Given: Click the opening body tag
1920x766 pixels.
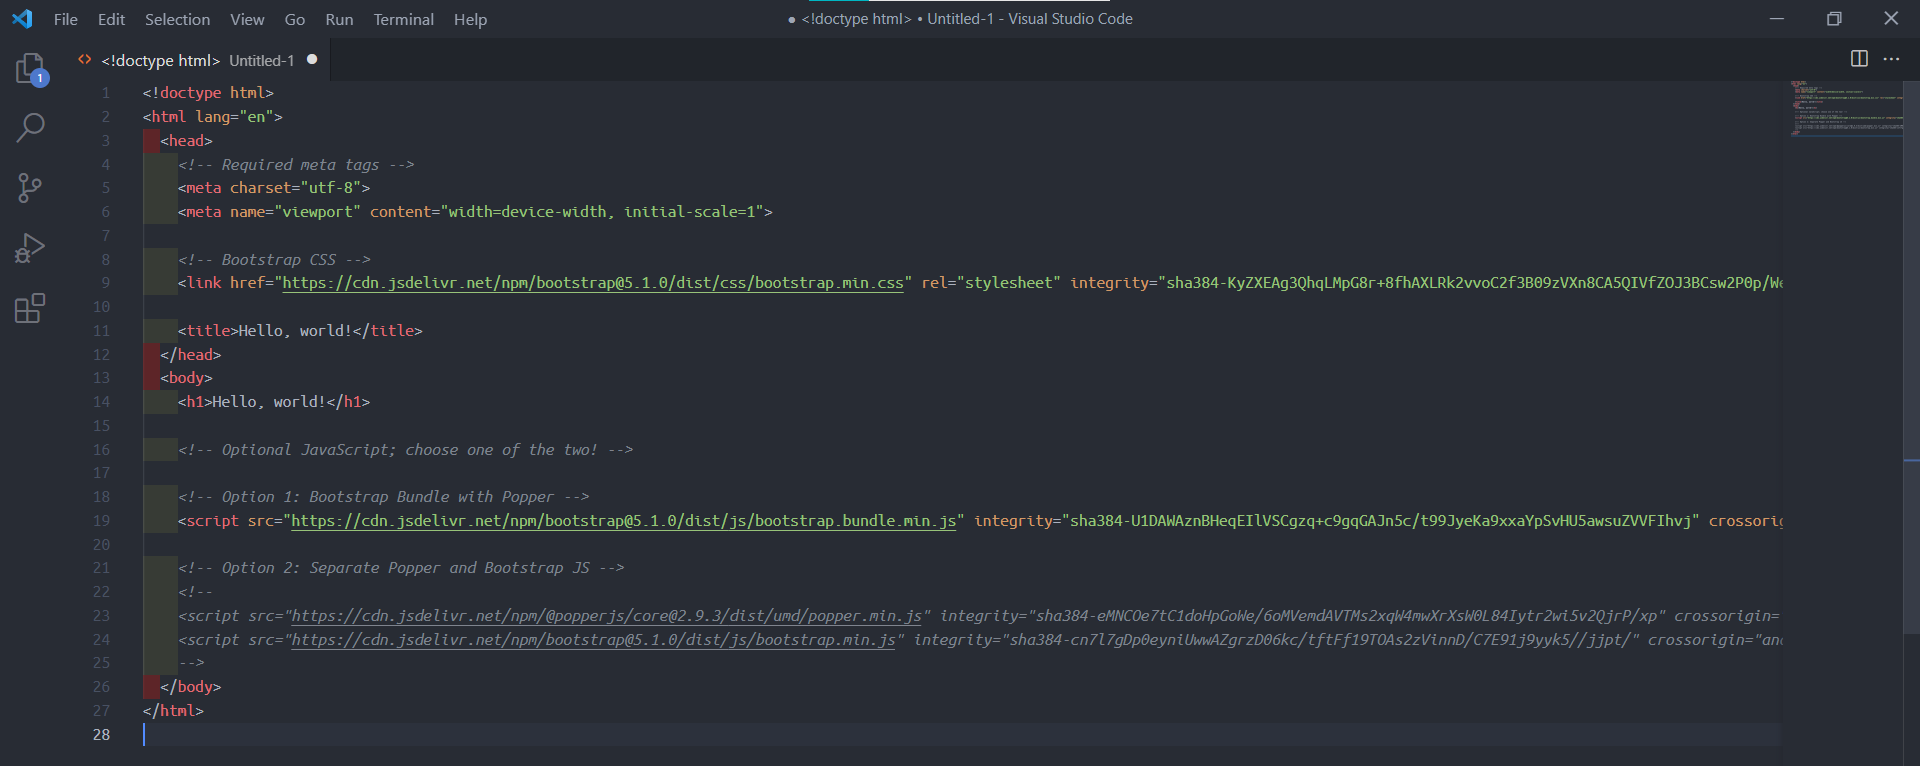Looking at the screenshot, I should [186, 378].
